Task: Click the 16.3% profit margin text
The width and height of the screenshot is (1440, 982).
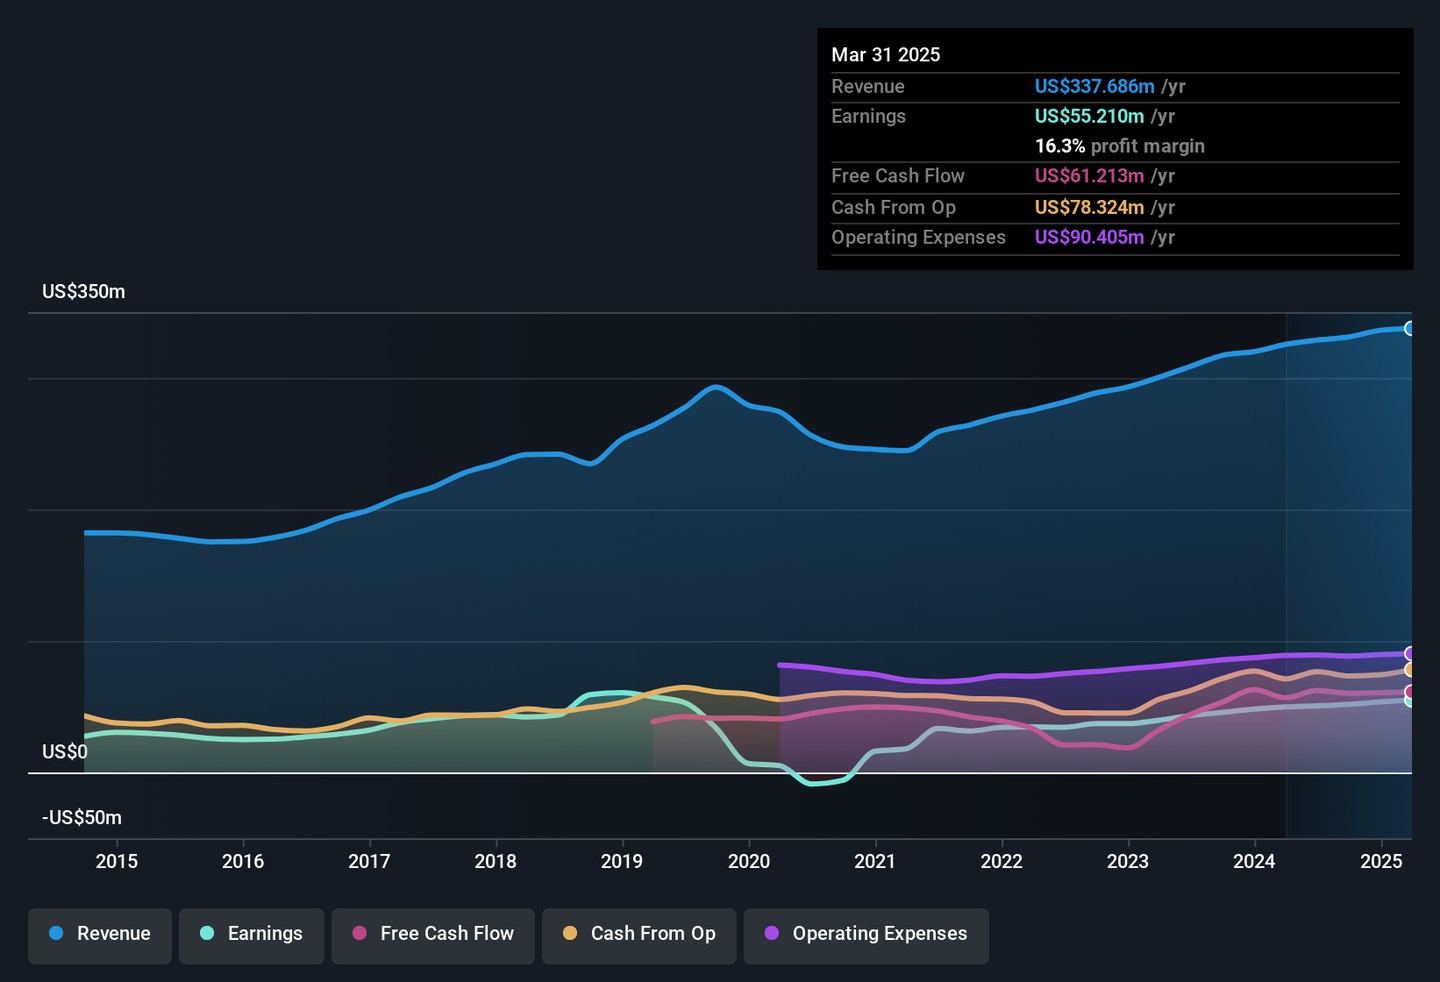Action: pyautogui.click(x=1119, y=147)
